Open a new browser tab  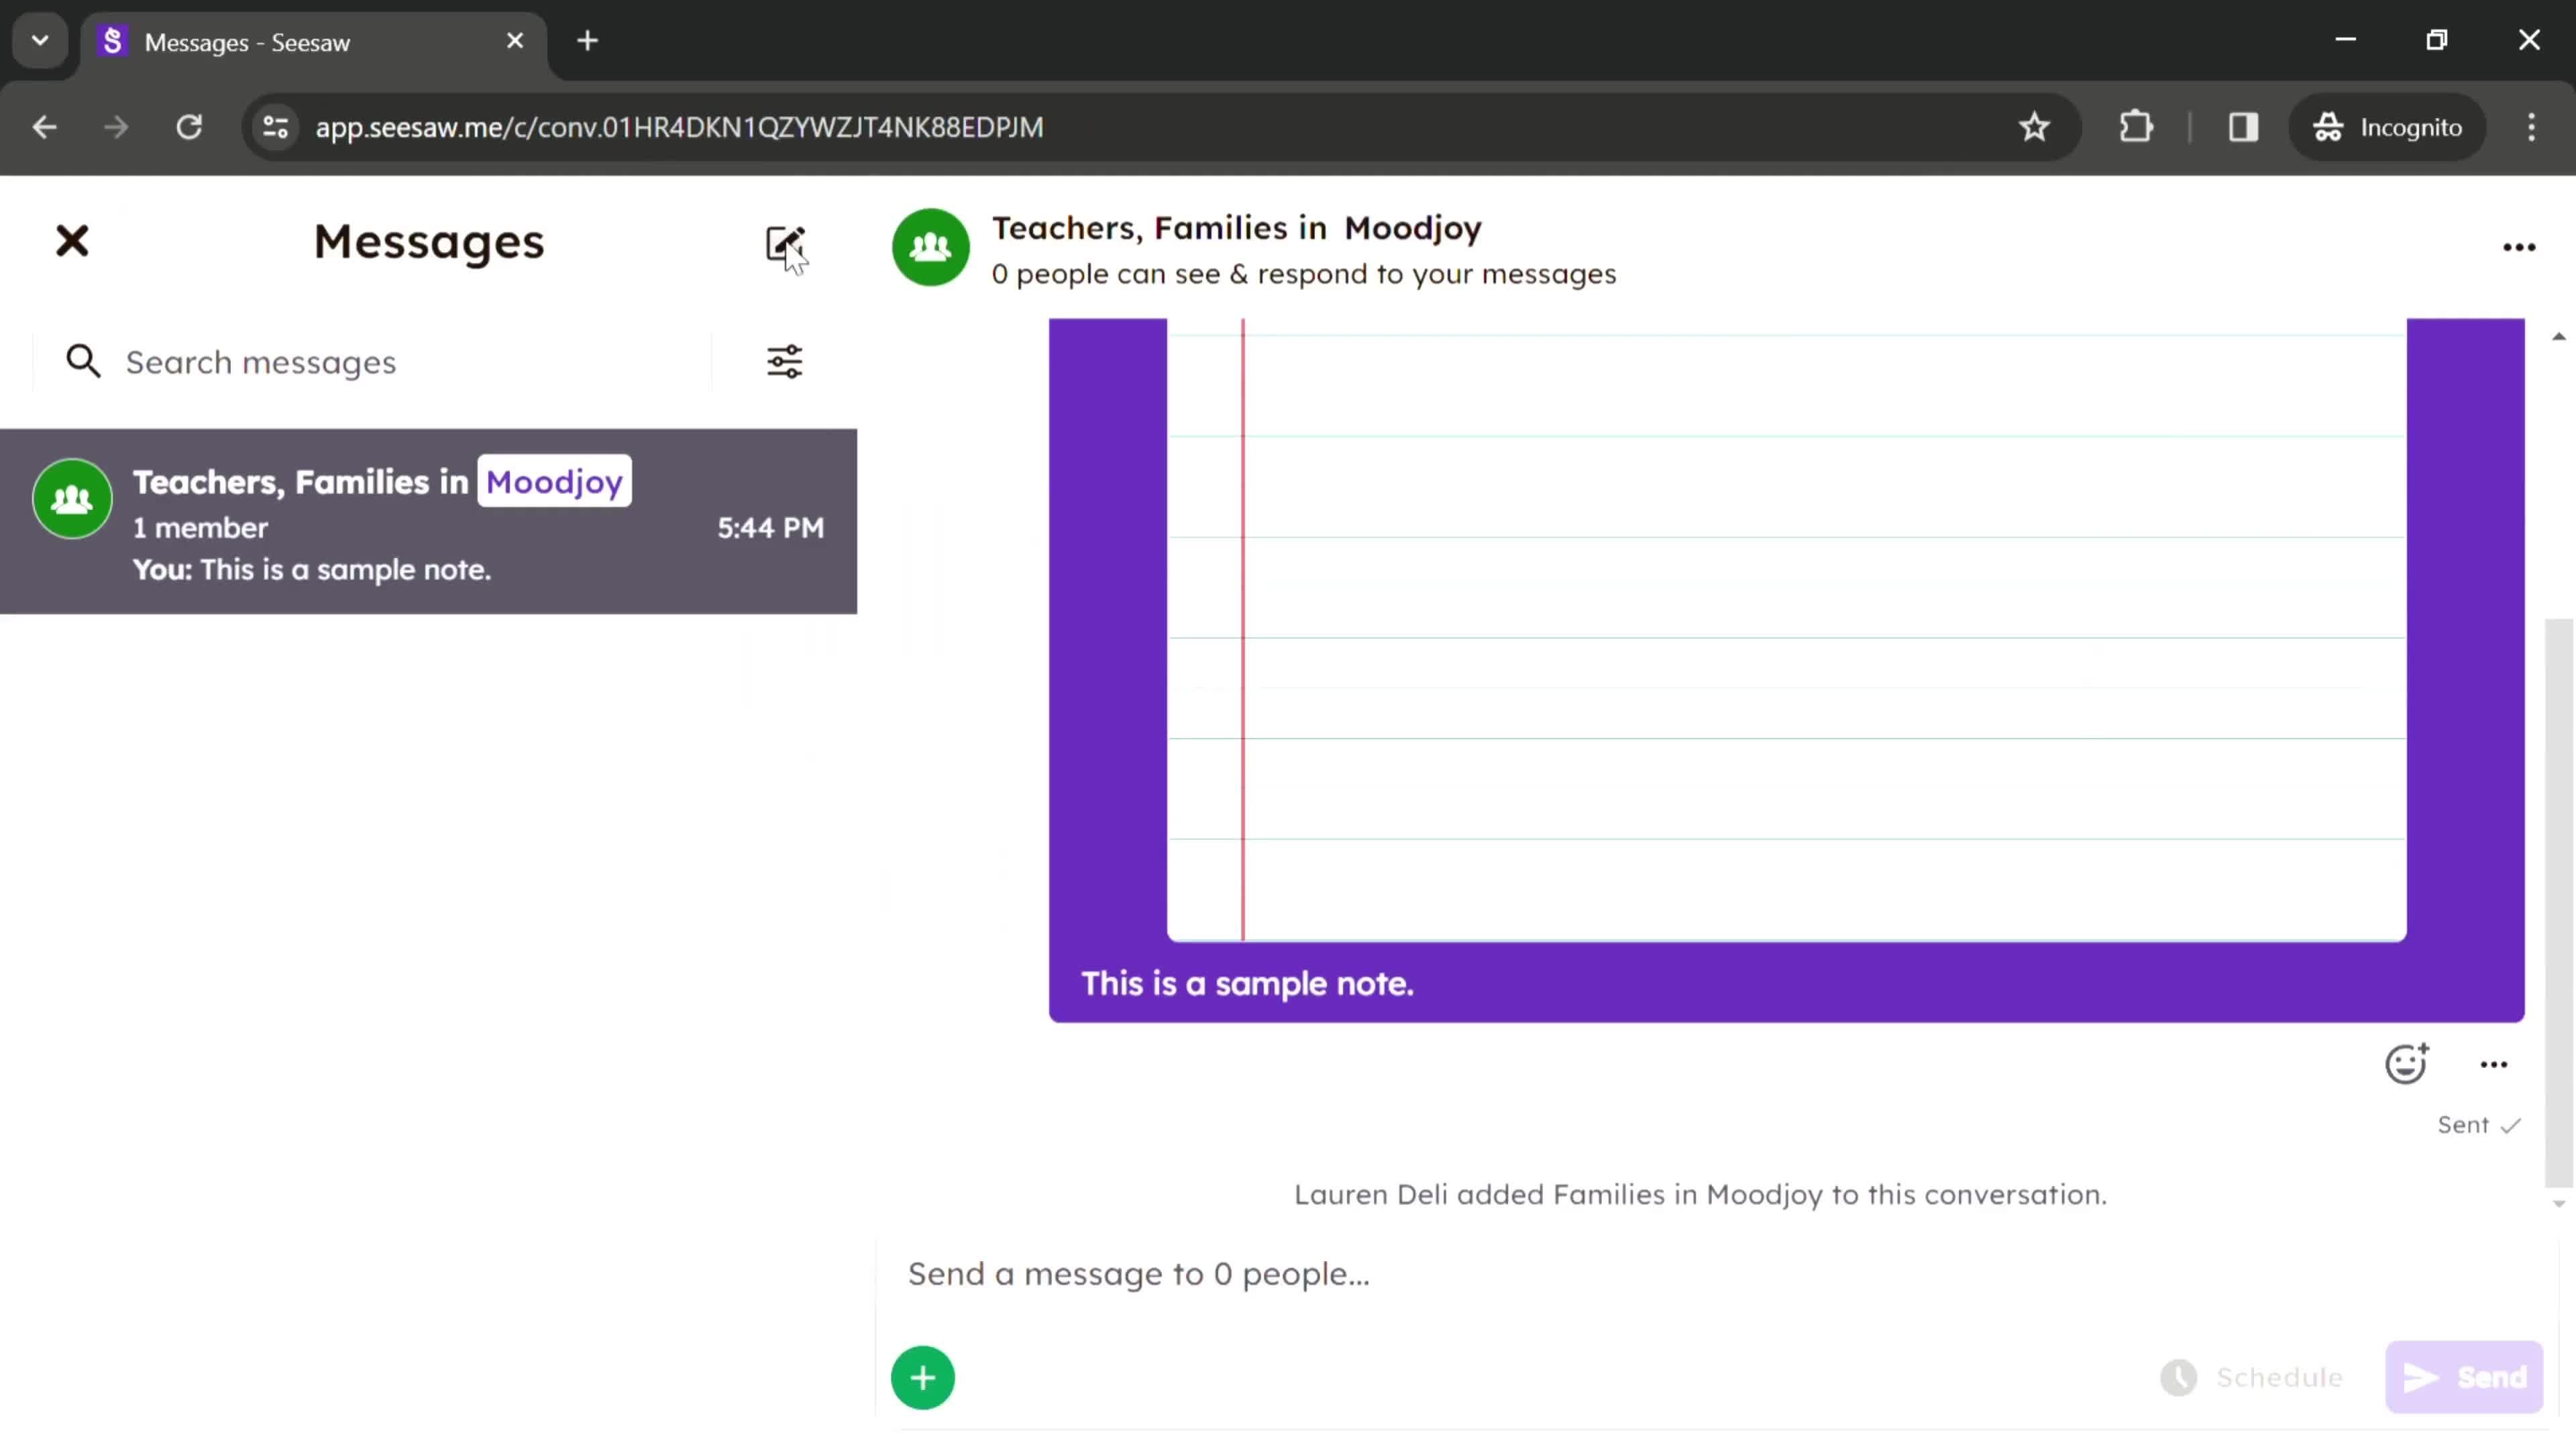[588, 41]
